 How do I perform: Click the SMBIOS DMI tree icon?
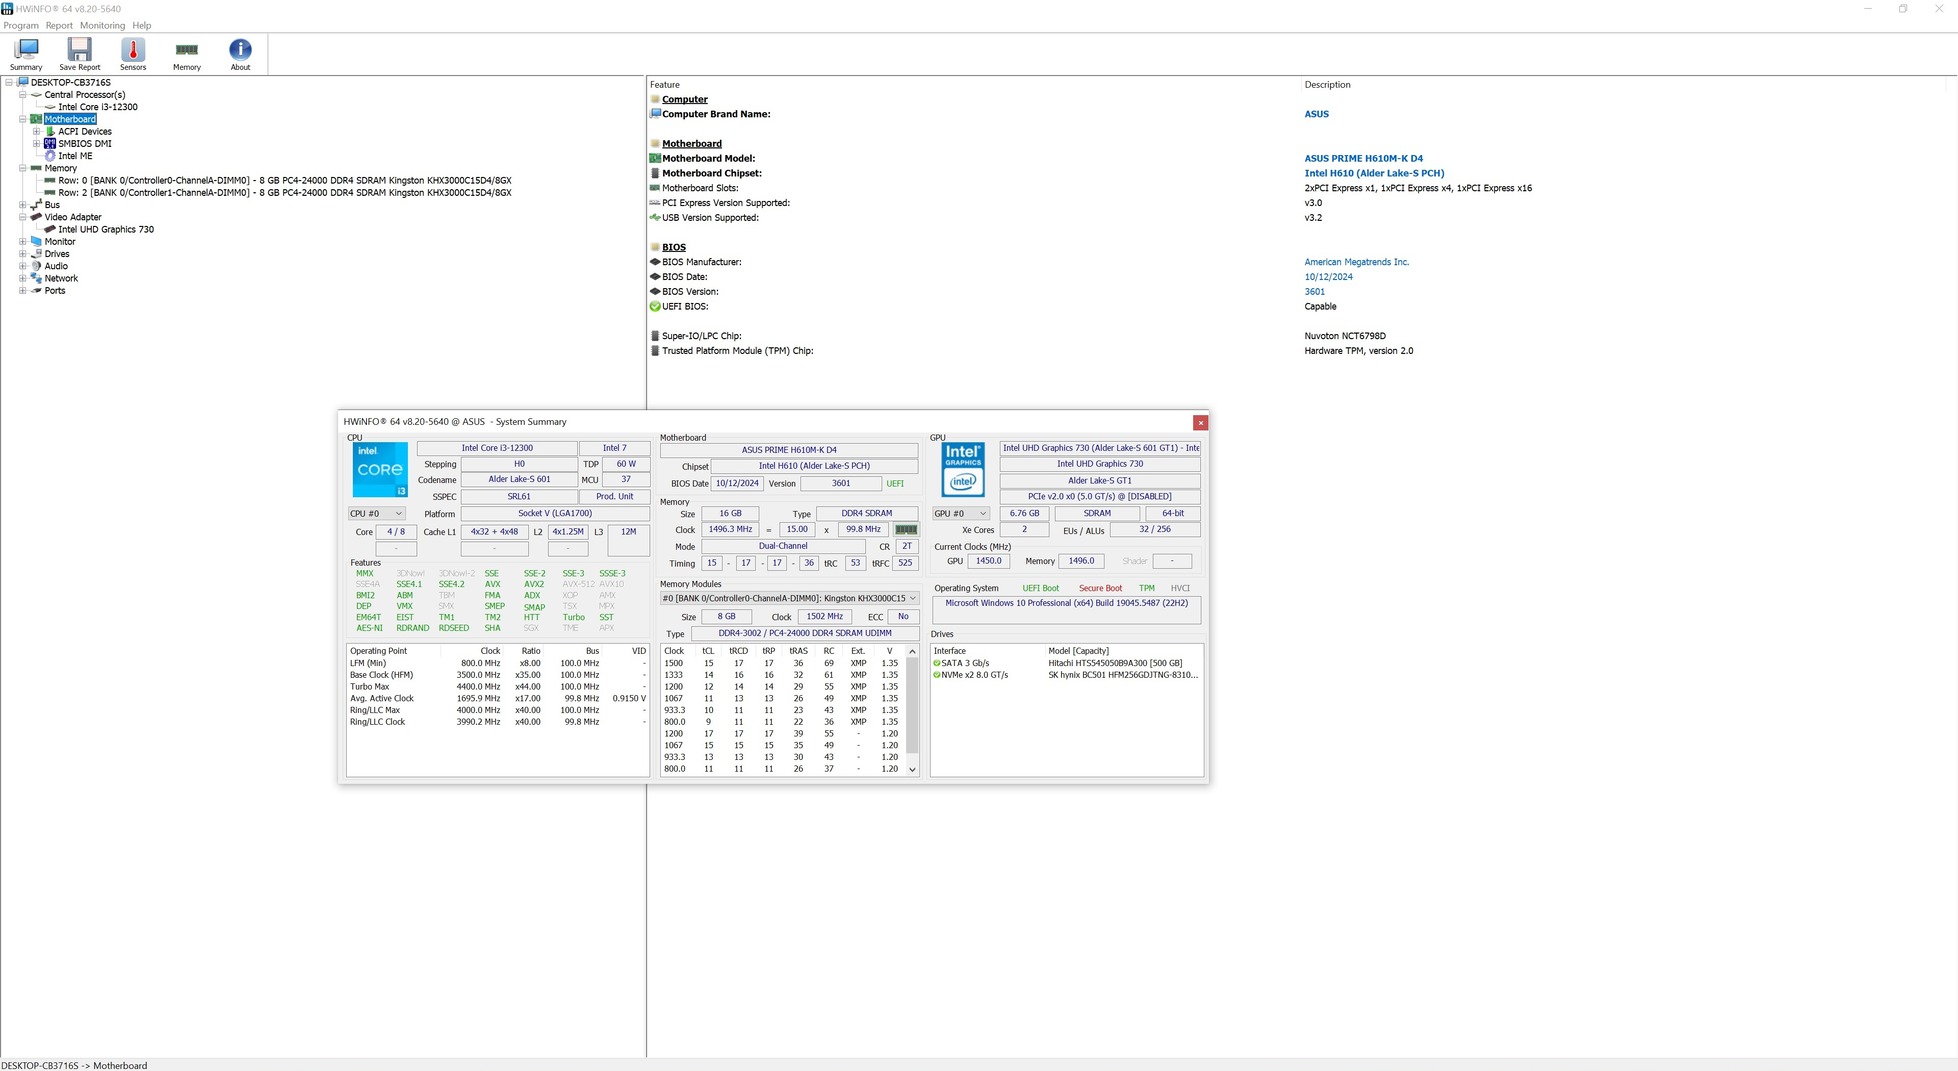click(x=50, y=143)
